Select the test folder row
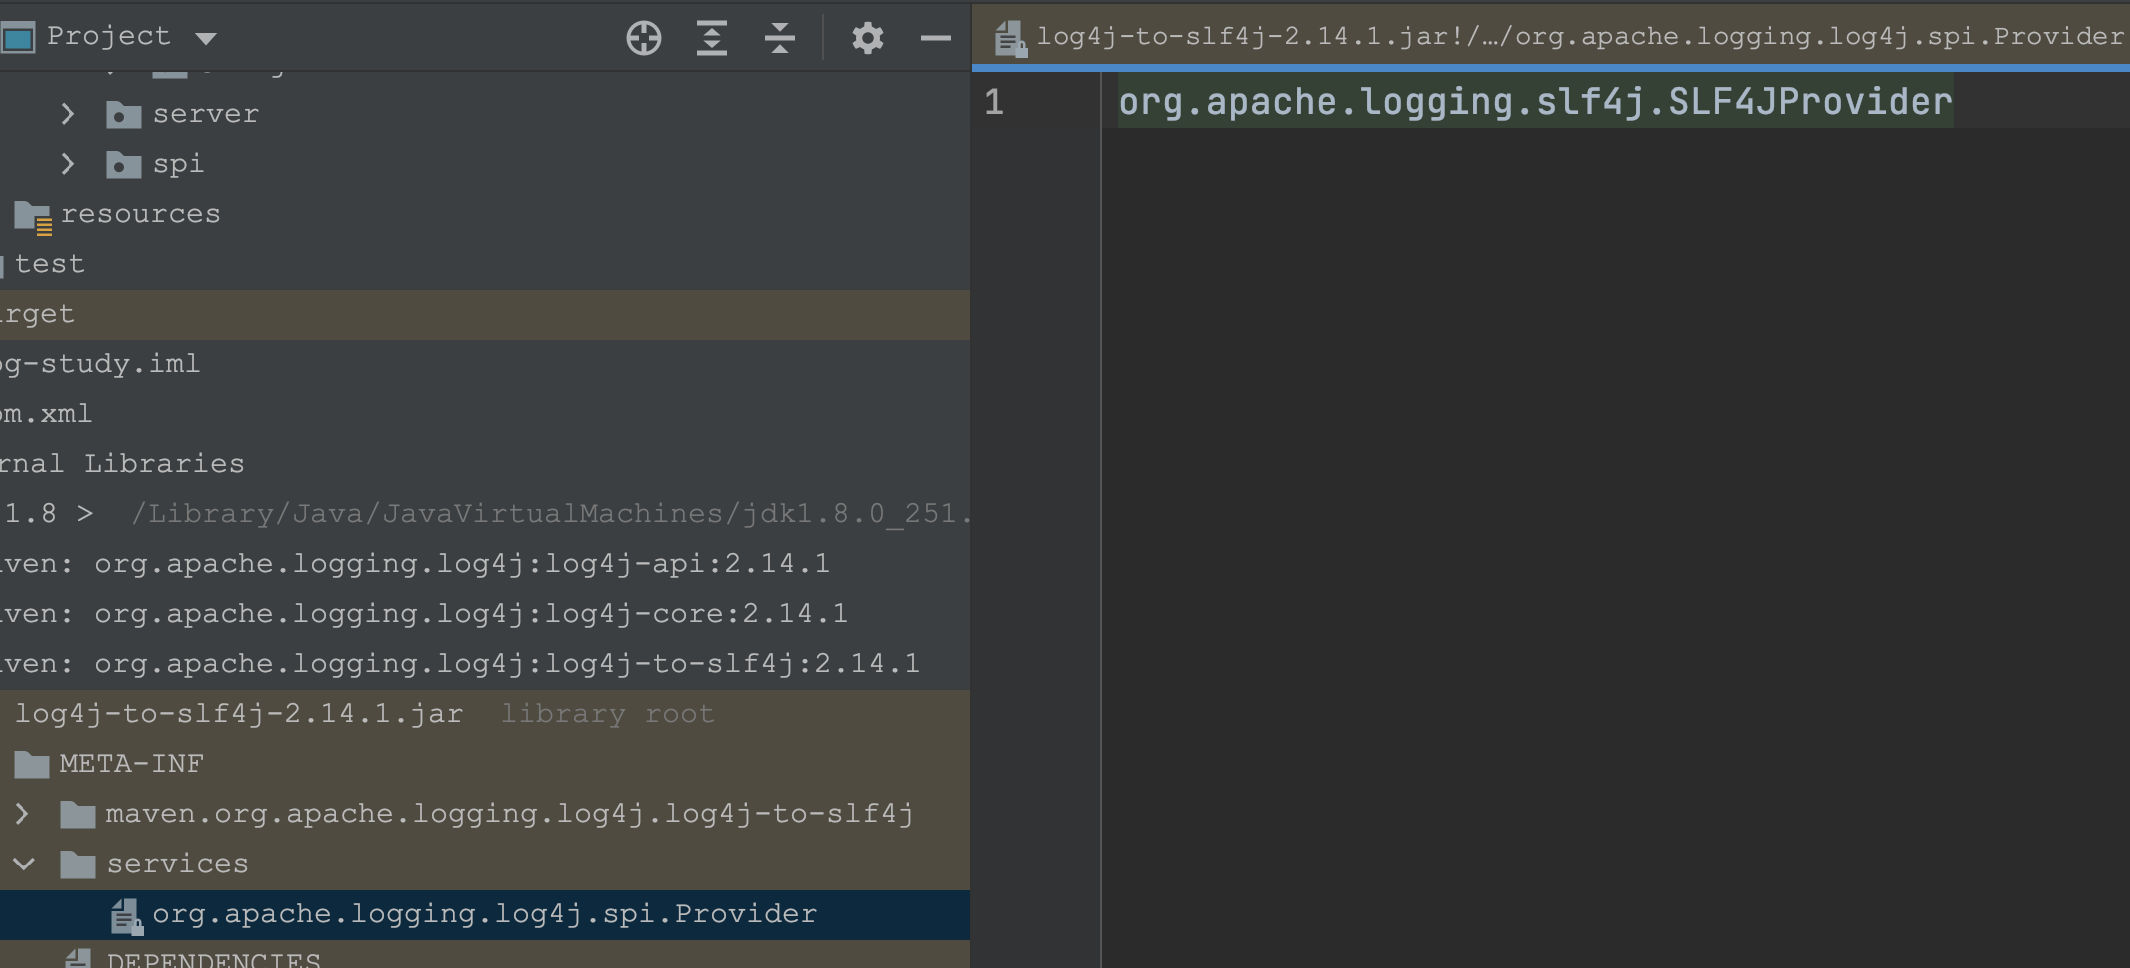Screen dimensions: 2130x968 tap(485, 264)
